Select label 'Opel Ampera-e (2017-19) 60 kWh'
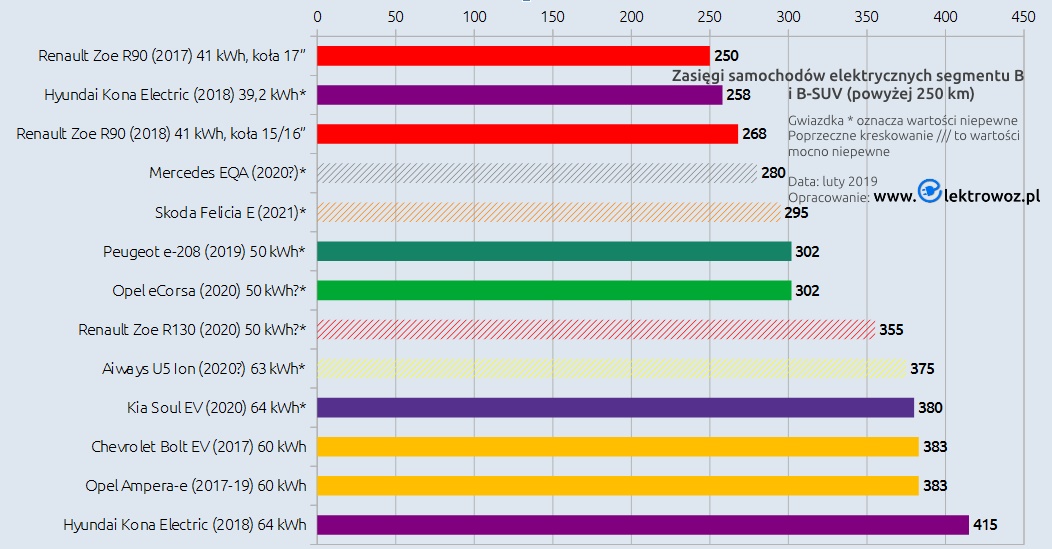Viewport: 1052px width, 549px height. pyautogui.click(x=196, y=485)
